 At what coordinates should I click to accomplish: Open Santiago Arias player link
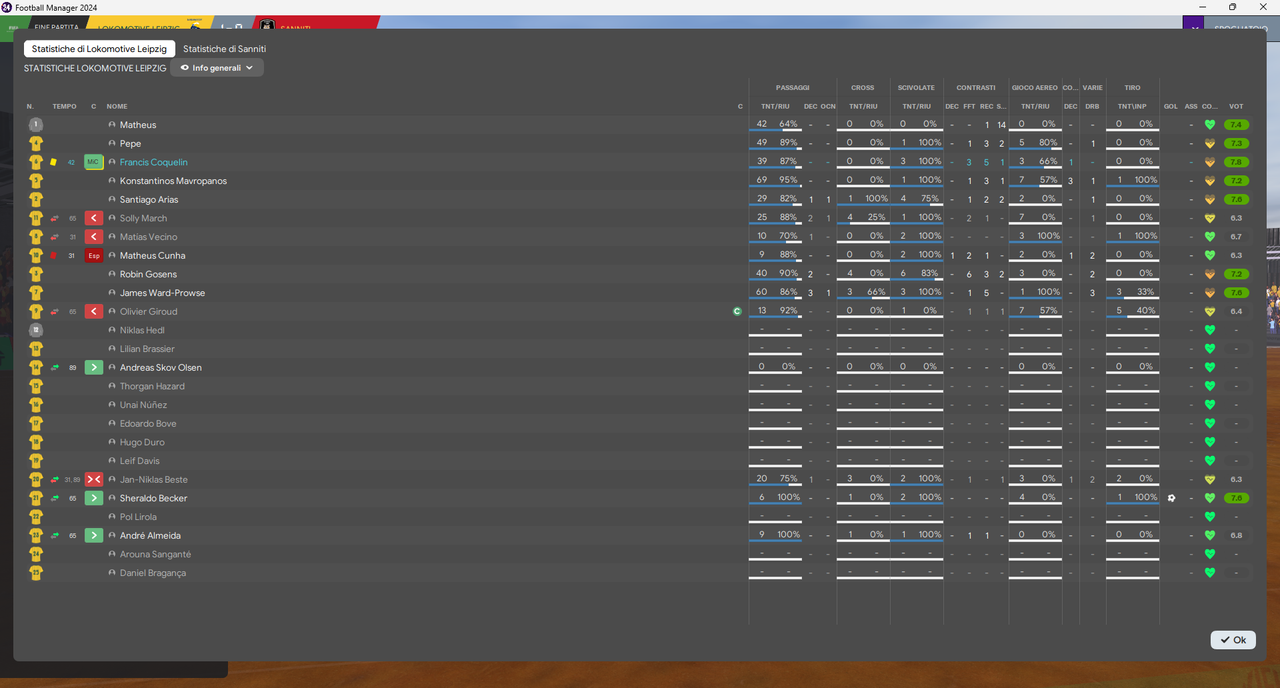pyautogui.click(x=149, y=200)
